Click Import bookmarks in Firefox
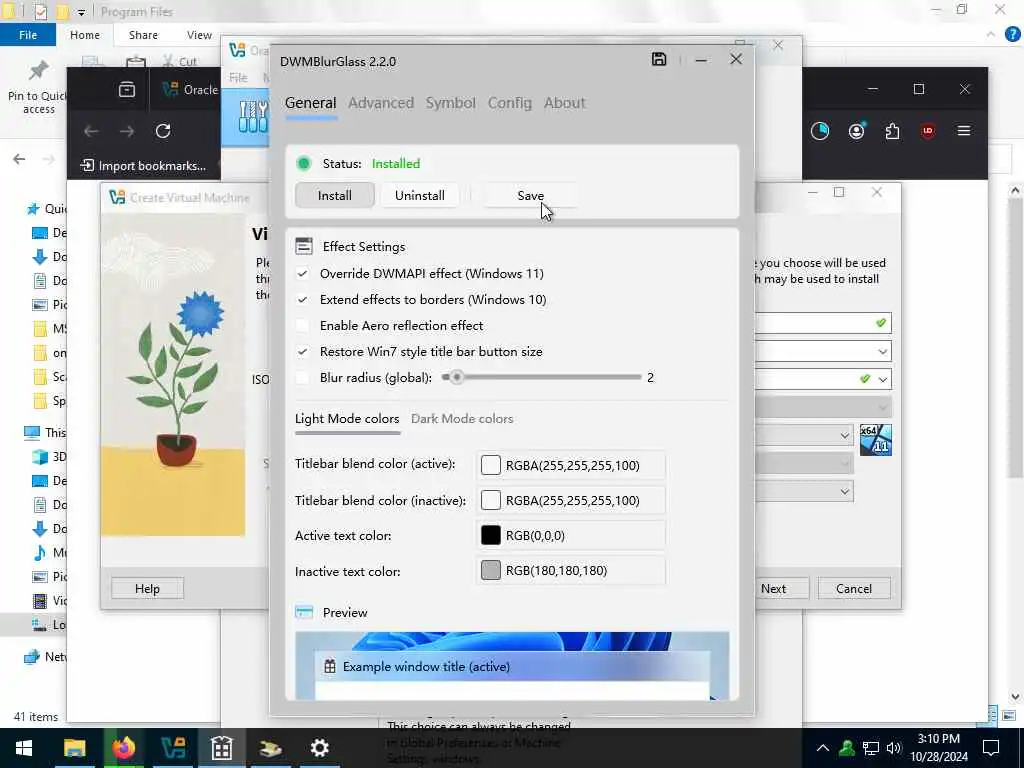 143,166
